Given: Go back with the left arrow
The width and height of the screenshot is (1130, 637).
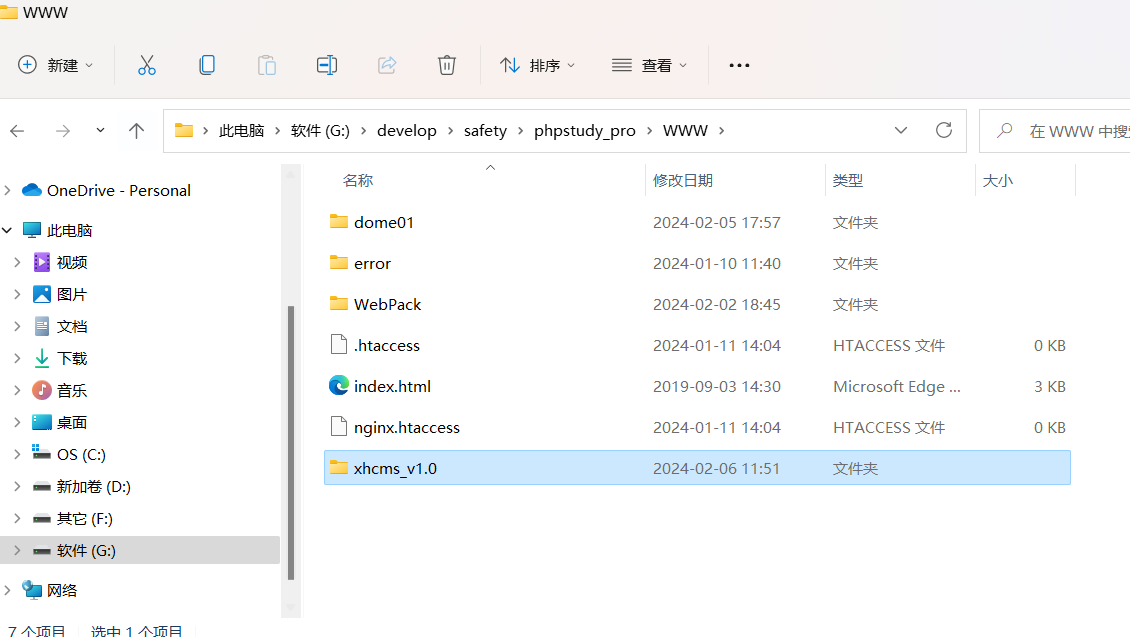Looking at the screenshot, I should (x=17, y=131).
